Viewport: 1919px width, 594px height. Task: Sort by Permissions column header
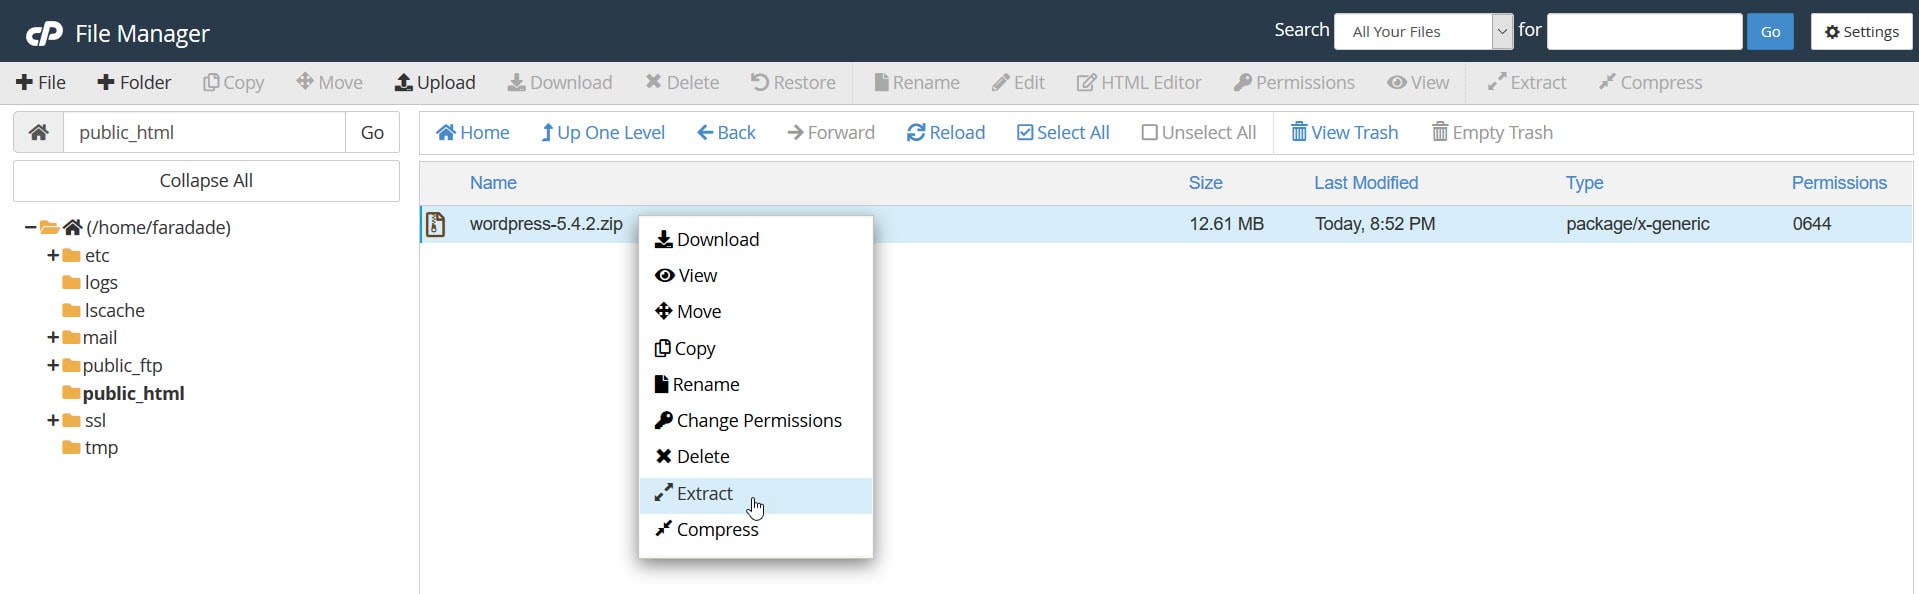1838,183
